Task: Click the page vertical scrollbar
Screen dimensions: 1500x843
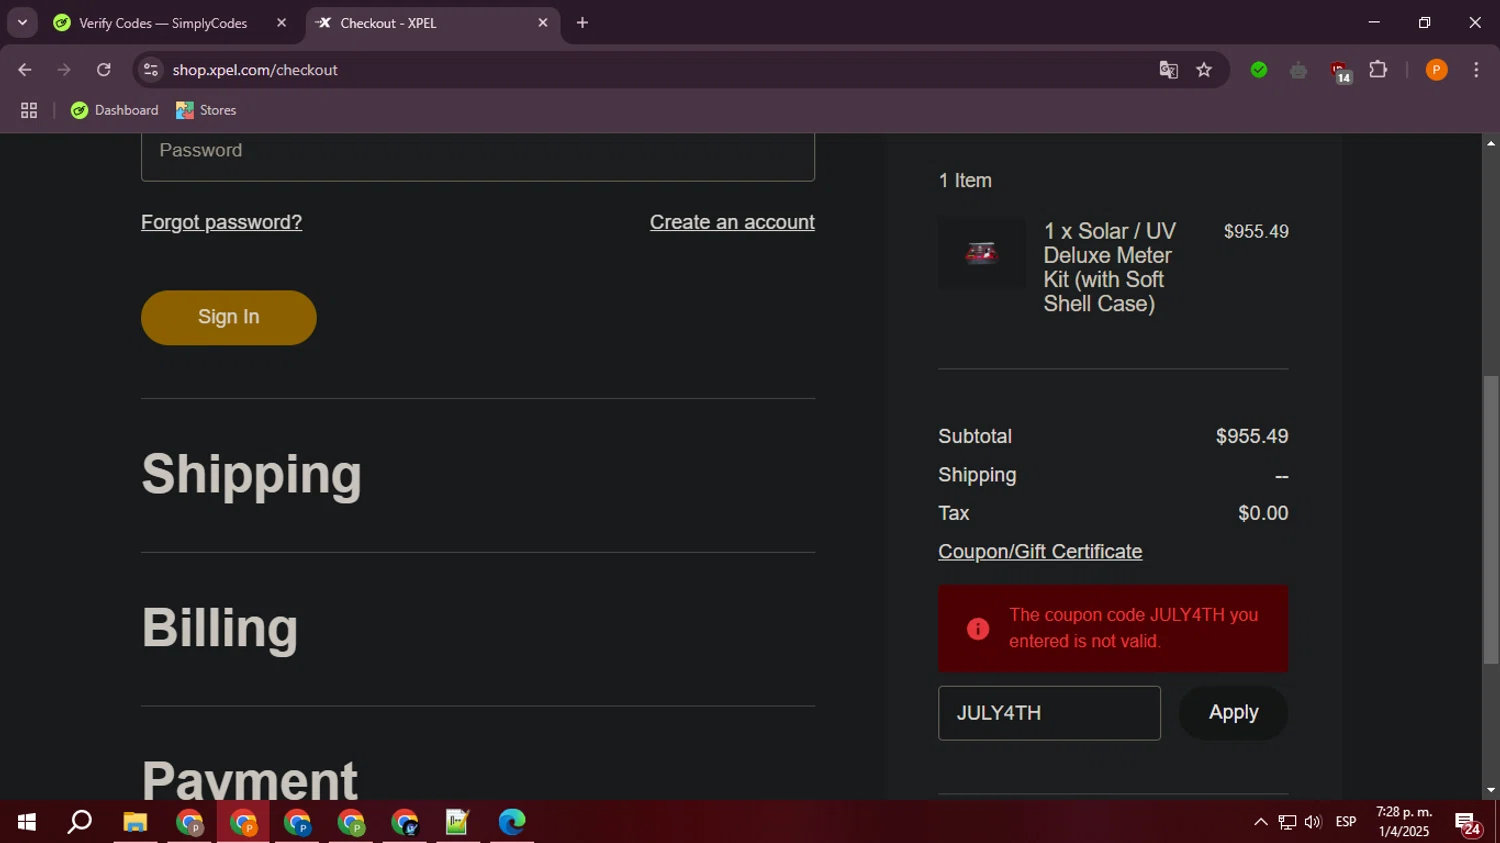Action: [x=1491, y=520]
